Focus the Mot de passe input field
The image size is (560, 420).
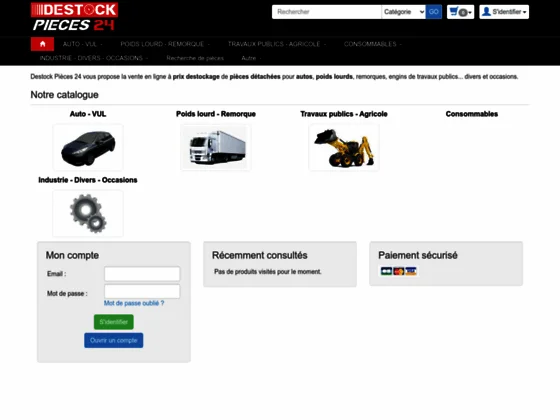click(142, 291)
